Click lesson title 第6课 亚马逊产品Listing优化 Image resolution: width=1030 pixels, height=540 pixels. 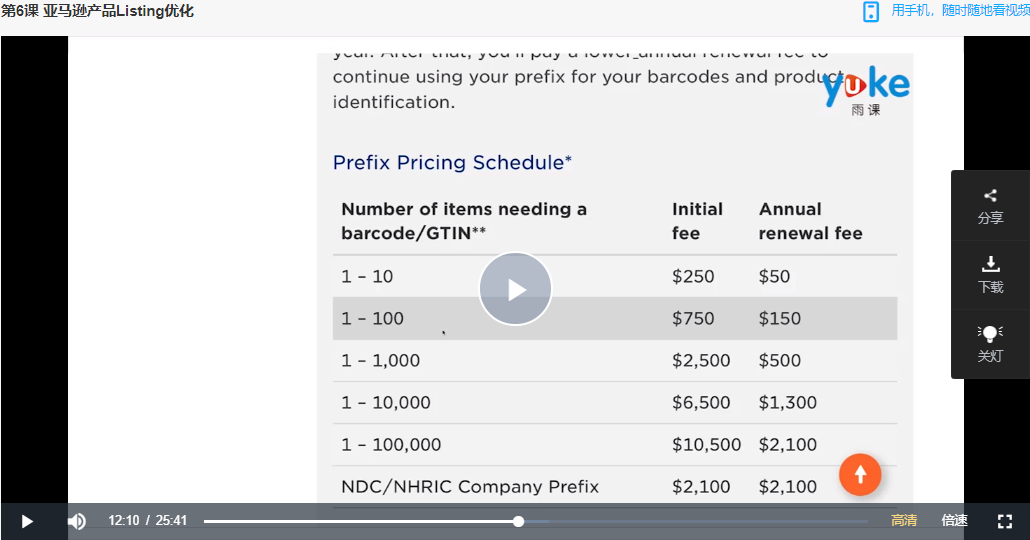click(97, 11)
